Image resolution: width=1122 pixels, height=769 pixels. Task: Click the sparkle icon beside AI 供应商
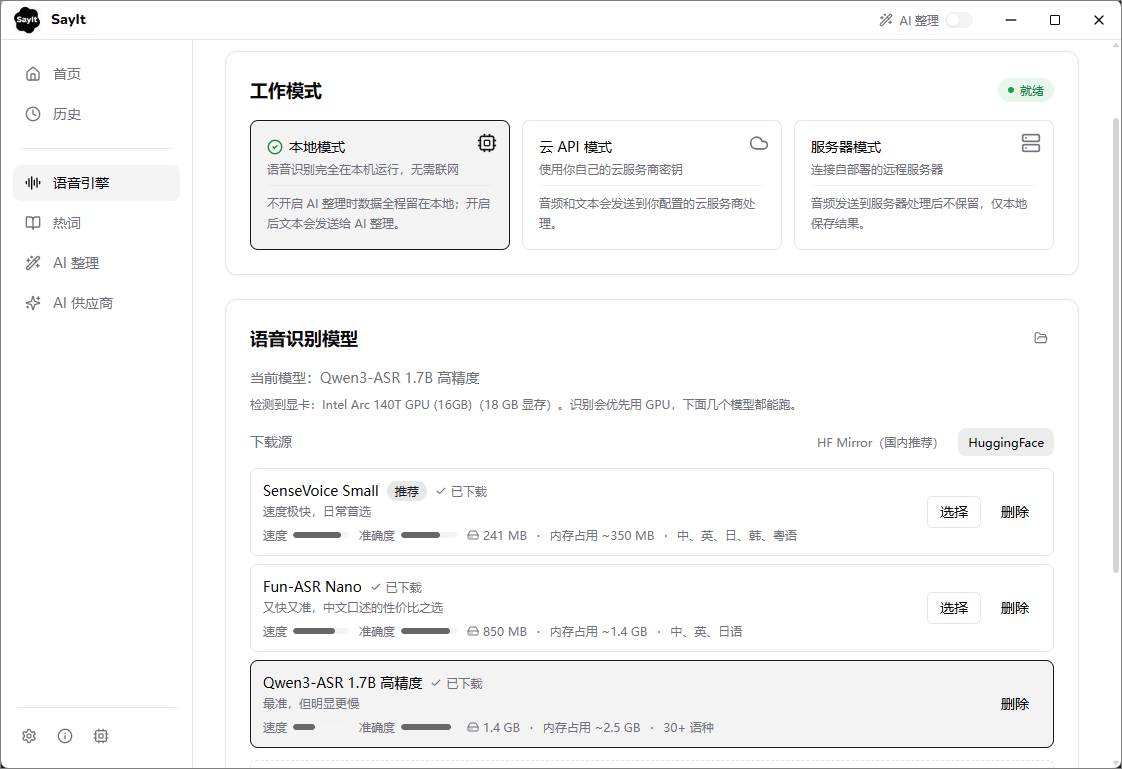coord(33,303)
